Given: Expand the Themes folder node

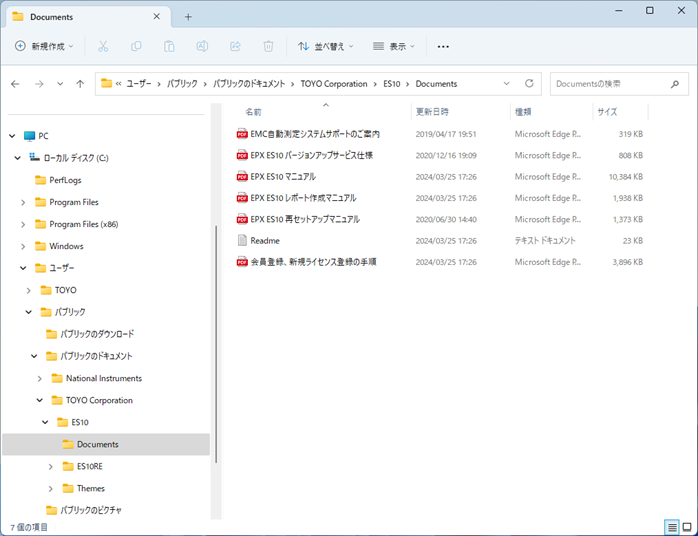Looking at the screenshot, I should (x=51, y=488).
